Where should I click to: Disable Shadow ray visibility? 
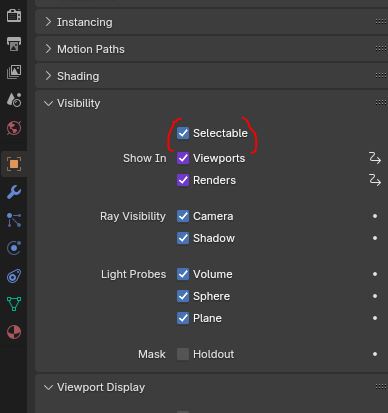point(183,238)
